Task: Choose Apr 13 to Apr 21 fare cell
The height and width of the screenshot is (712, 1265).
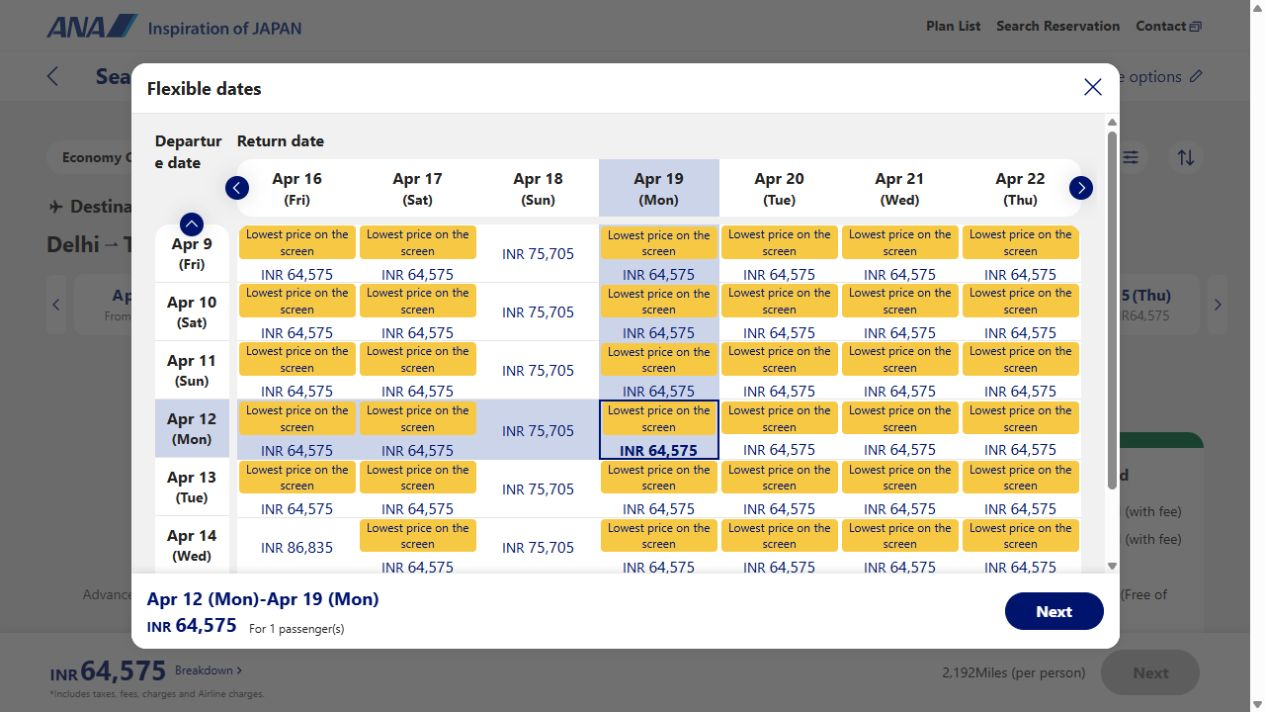Action: coord(899,488)
